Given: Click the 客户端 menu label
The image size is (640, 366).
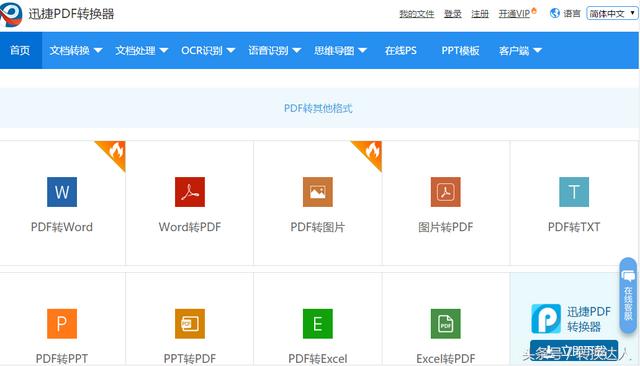Looking at the screenshot, I should coord(514,51).
